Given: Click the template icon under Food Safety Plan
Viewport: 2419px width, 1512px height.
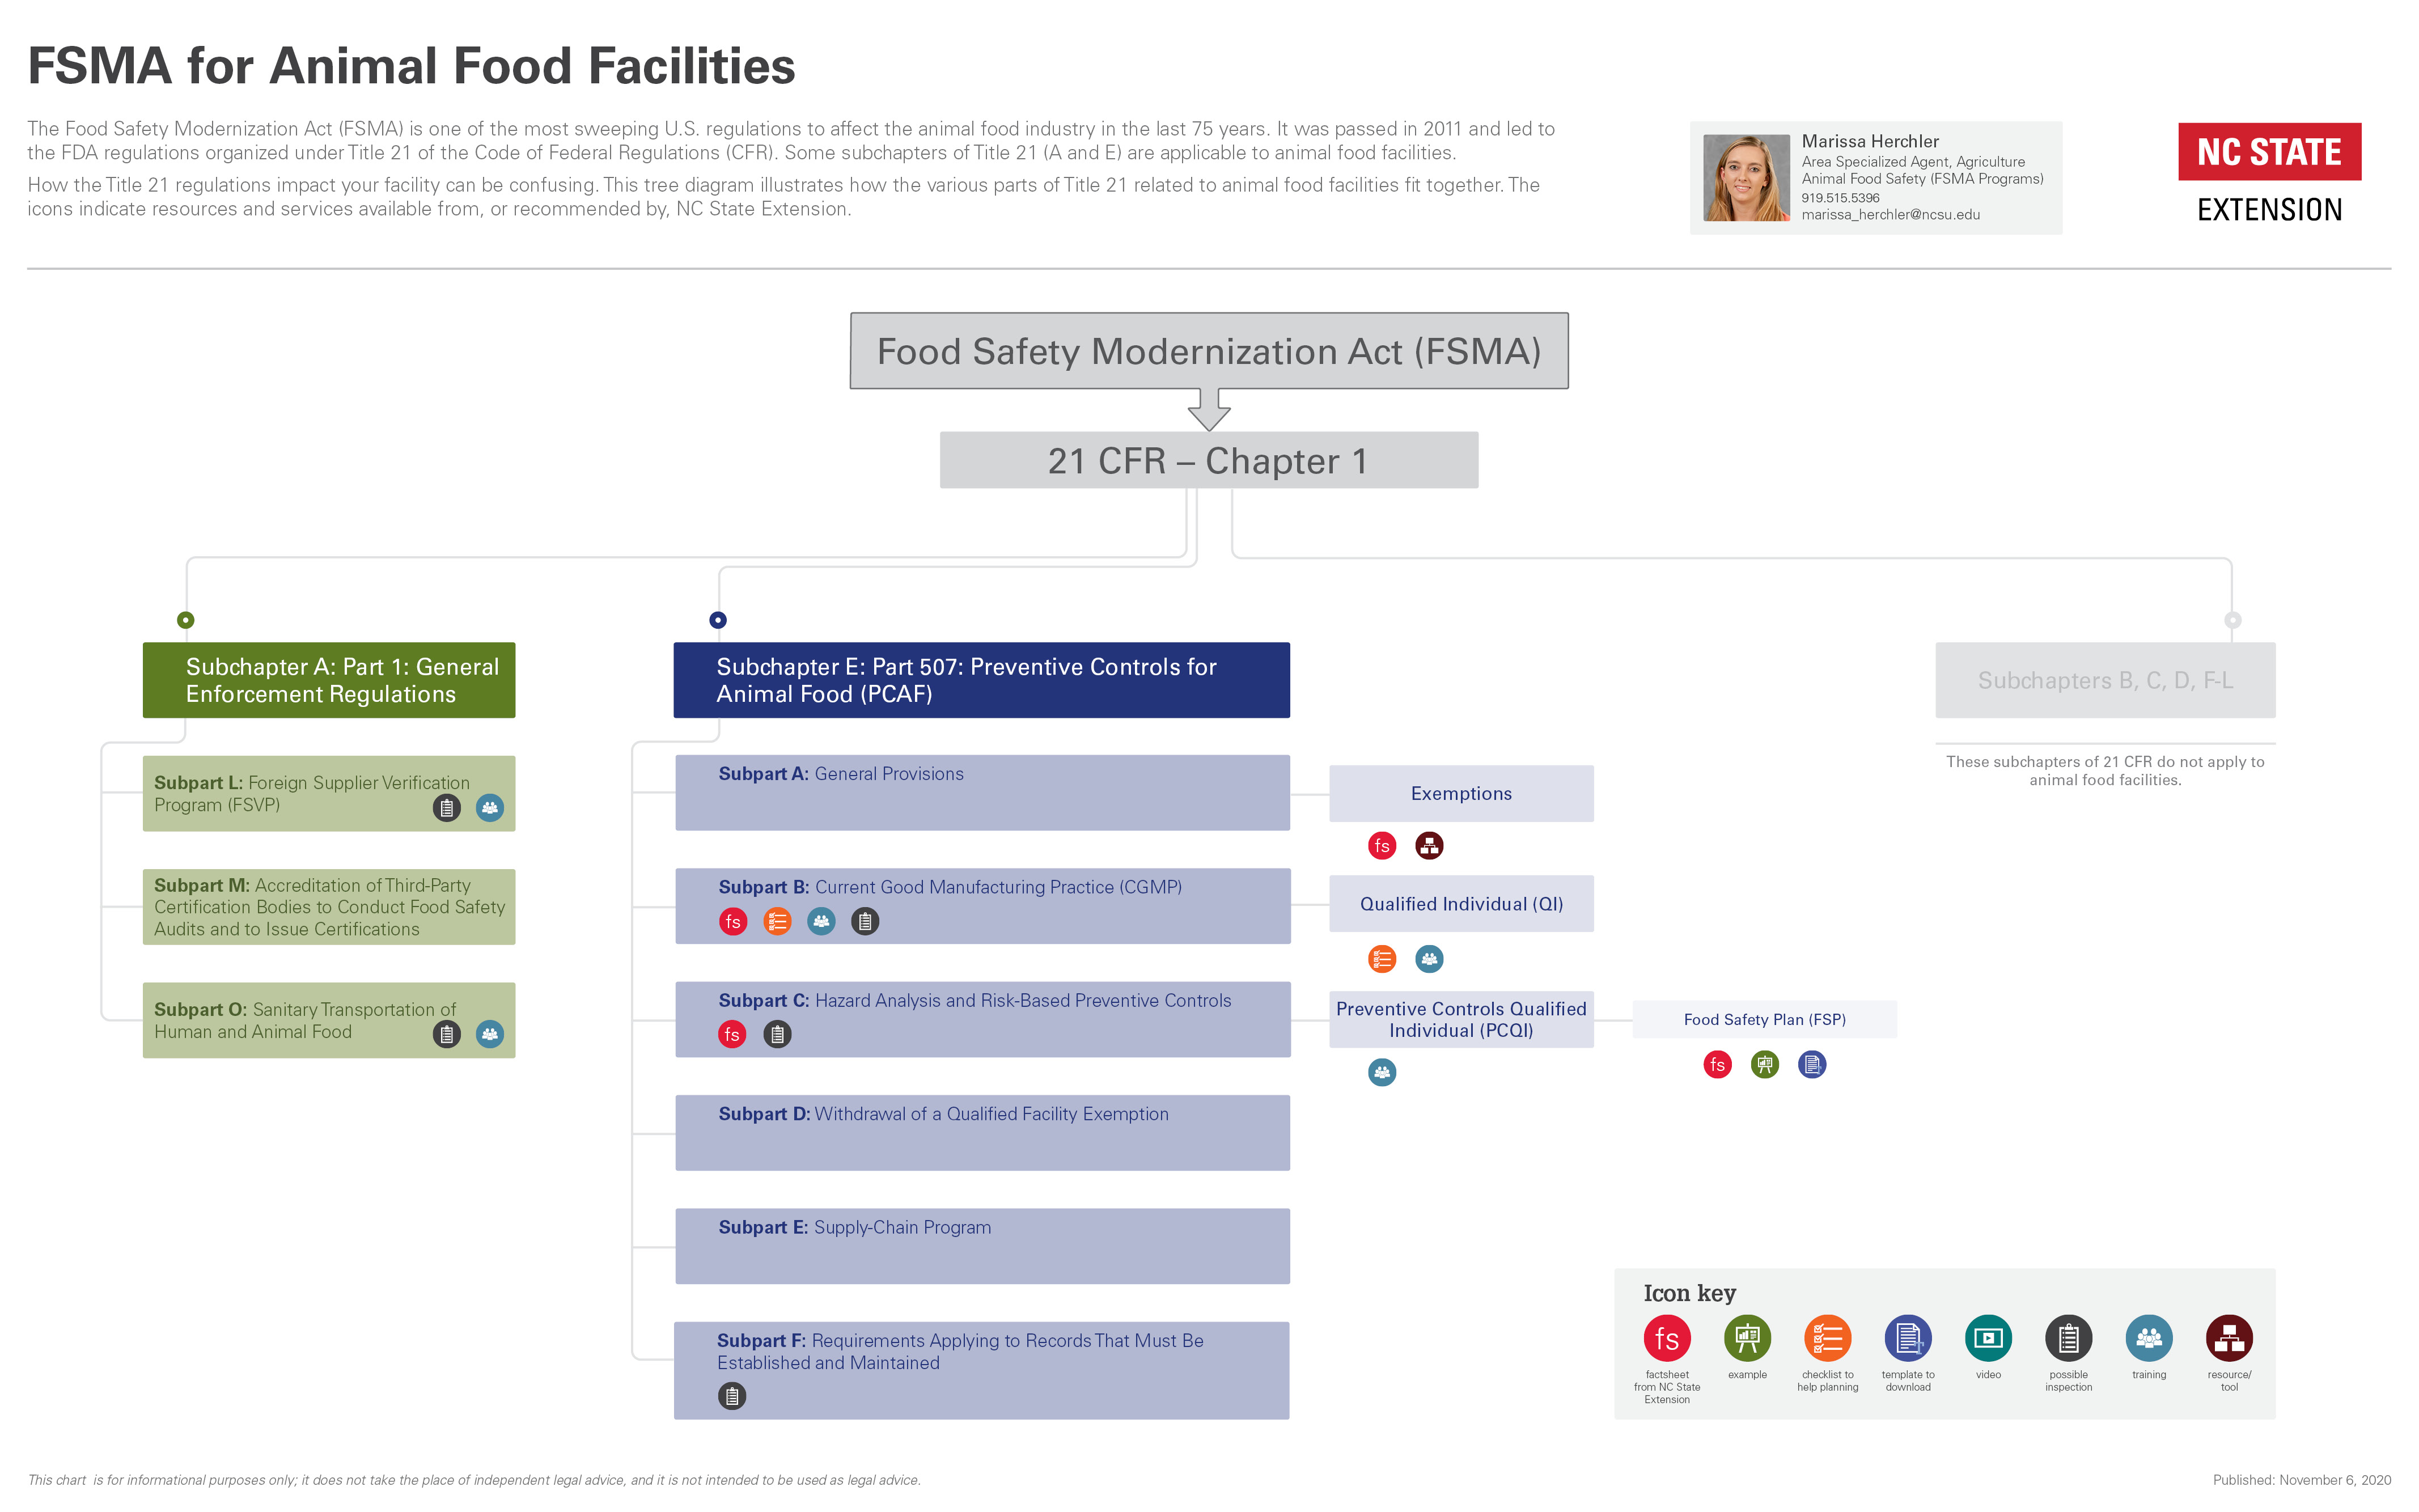Looking at the screenshot, I should pyautogui.click(x=1811, y=1065).
